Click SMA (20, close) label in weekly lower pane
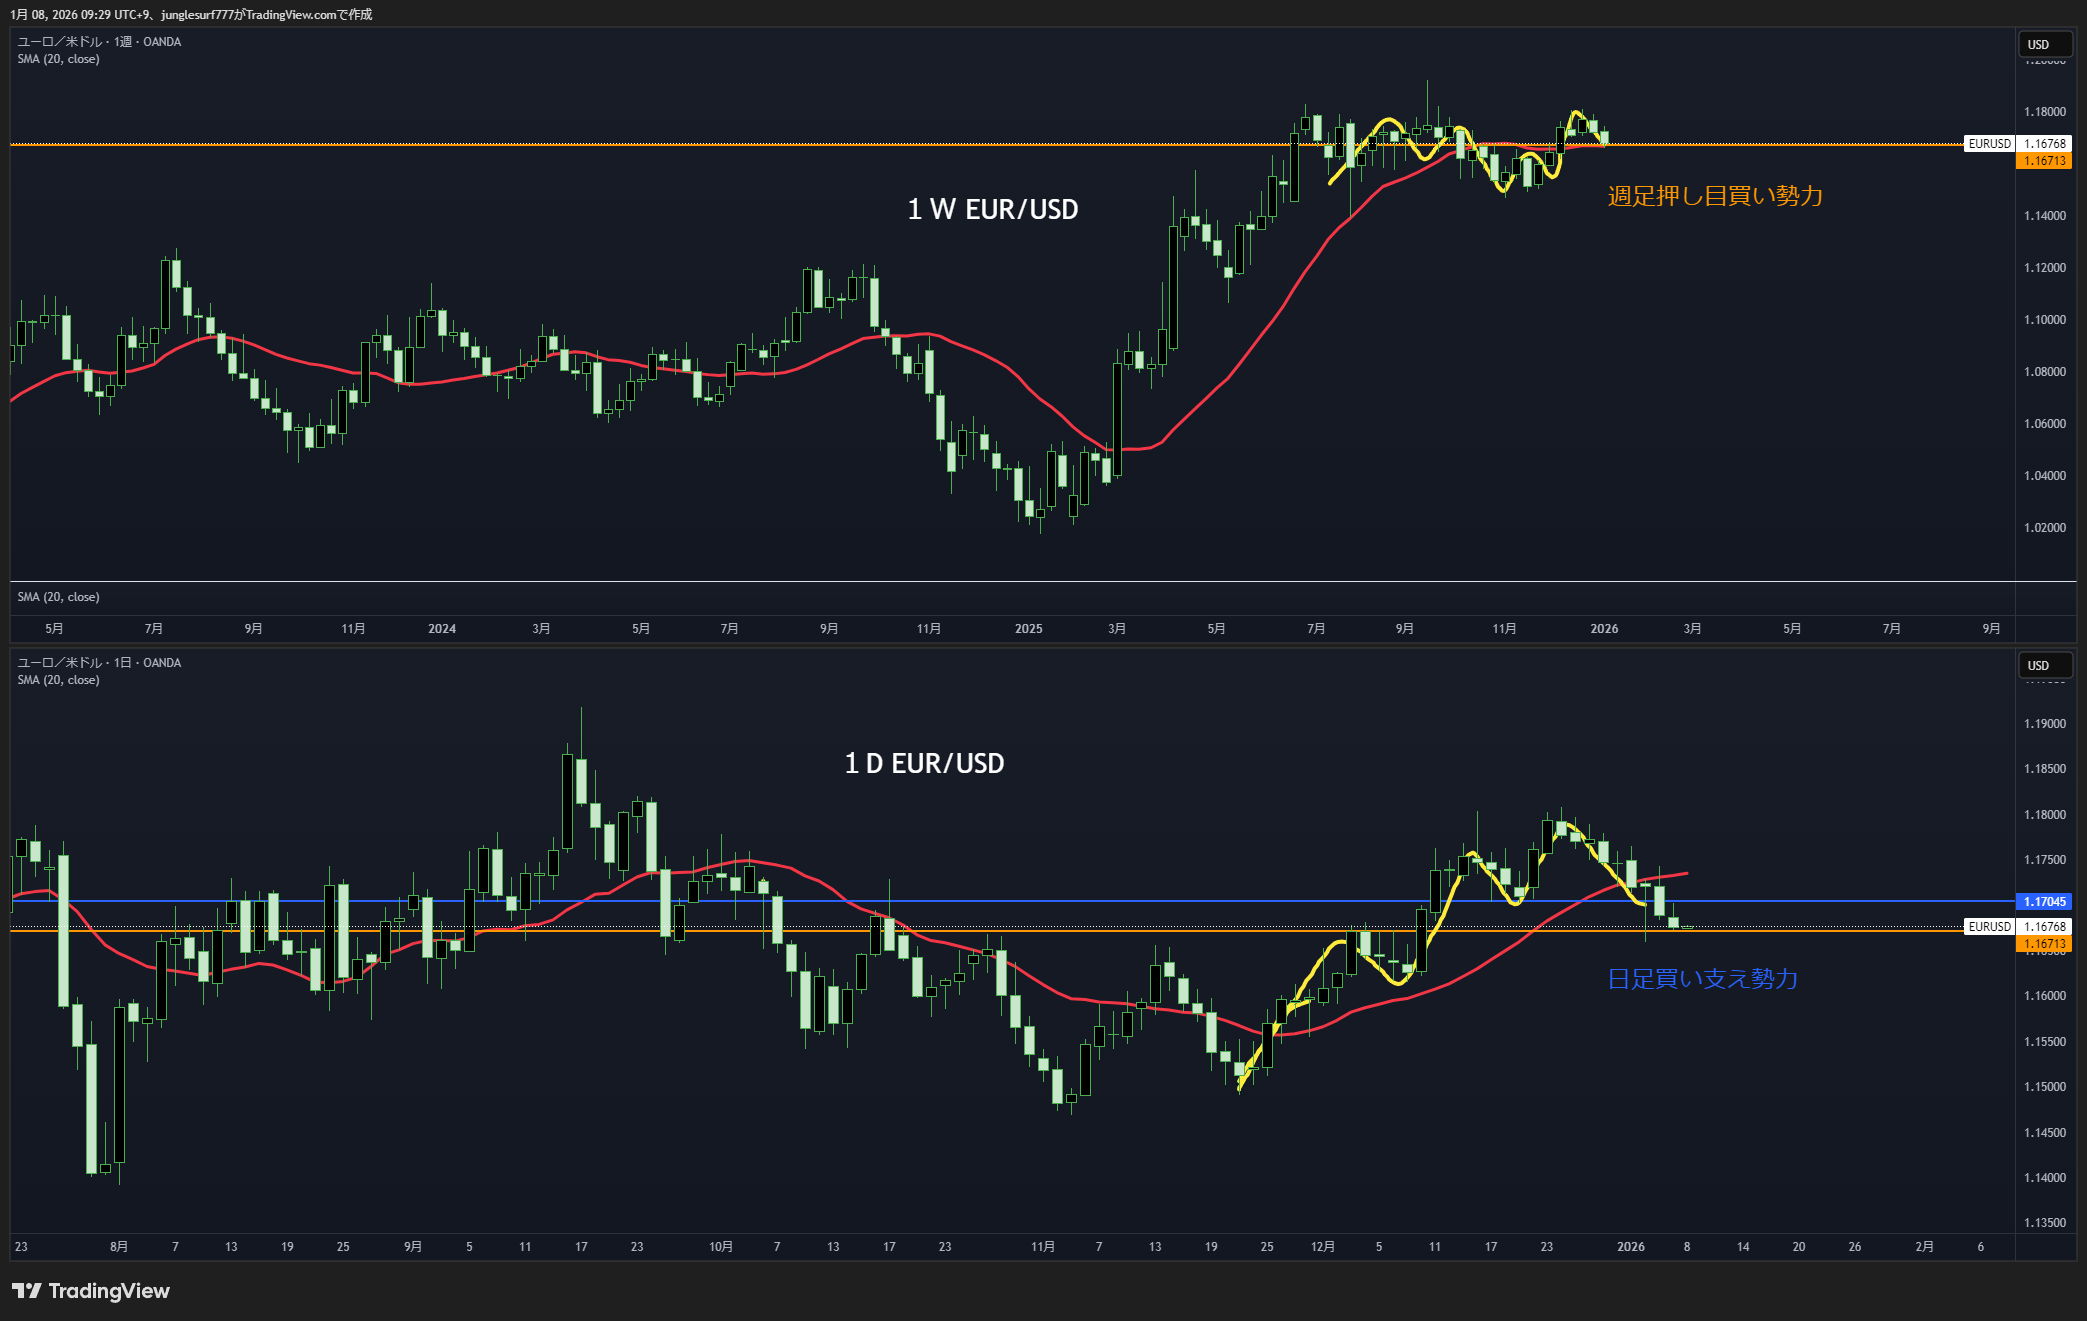 tap(58, 597)
